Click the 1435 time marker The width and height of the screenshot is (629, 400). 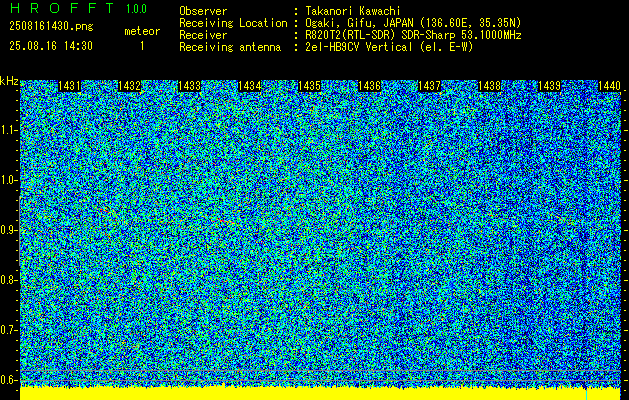pos(309,85)
